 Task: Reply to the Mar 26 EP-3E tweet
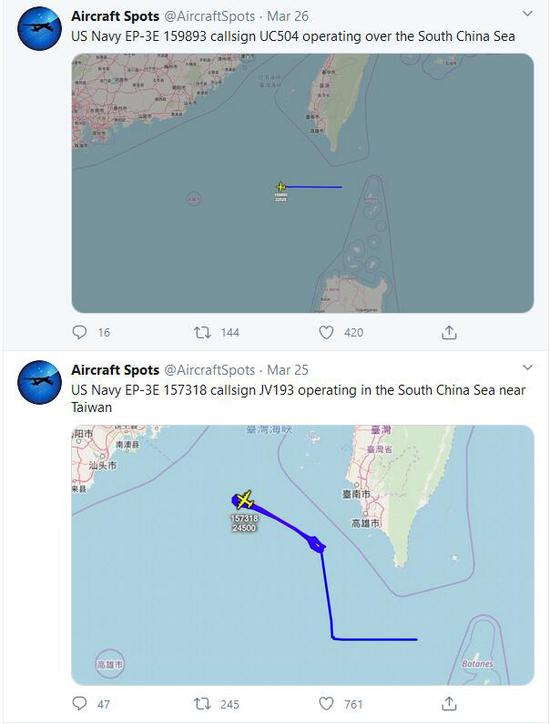79,332
